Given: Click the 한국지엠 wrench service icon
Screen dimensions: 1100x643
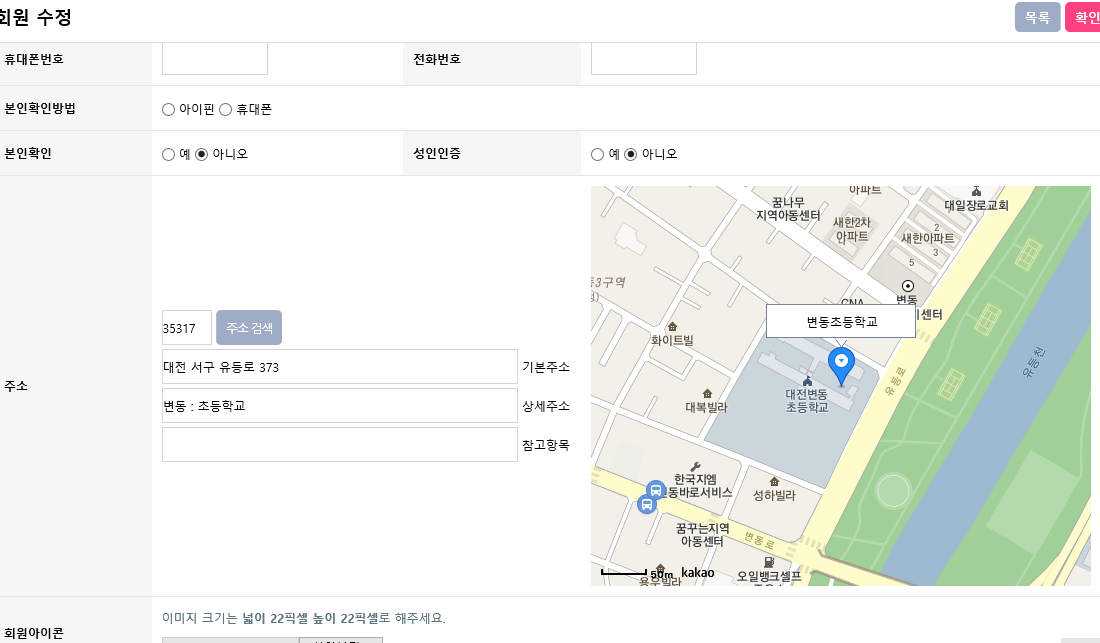Looking at the screenshot, I should coord(695,467).
